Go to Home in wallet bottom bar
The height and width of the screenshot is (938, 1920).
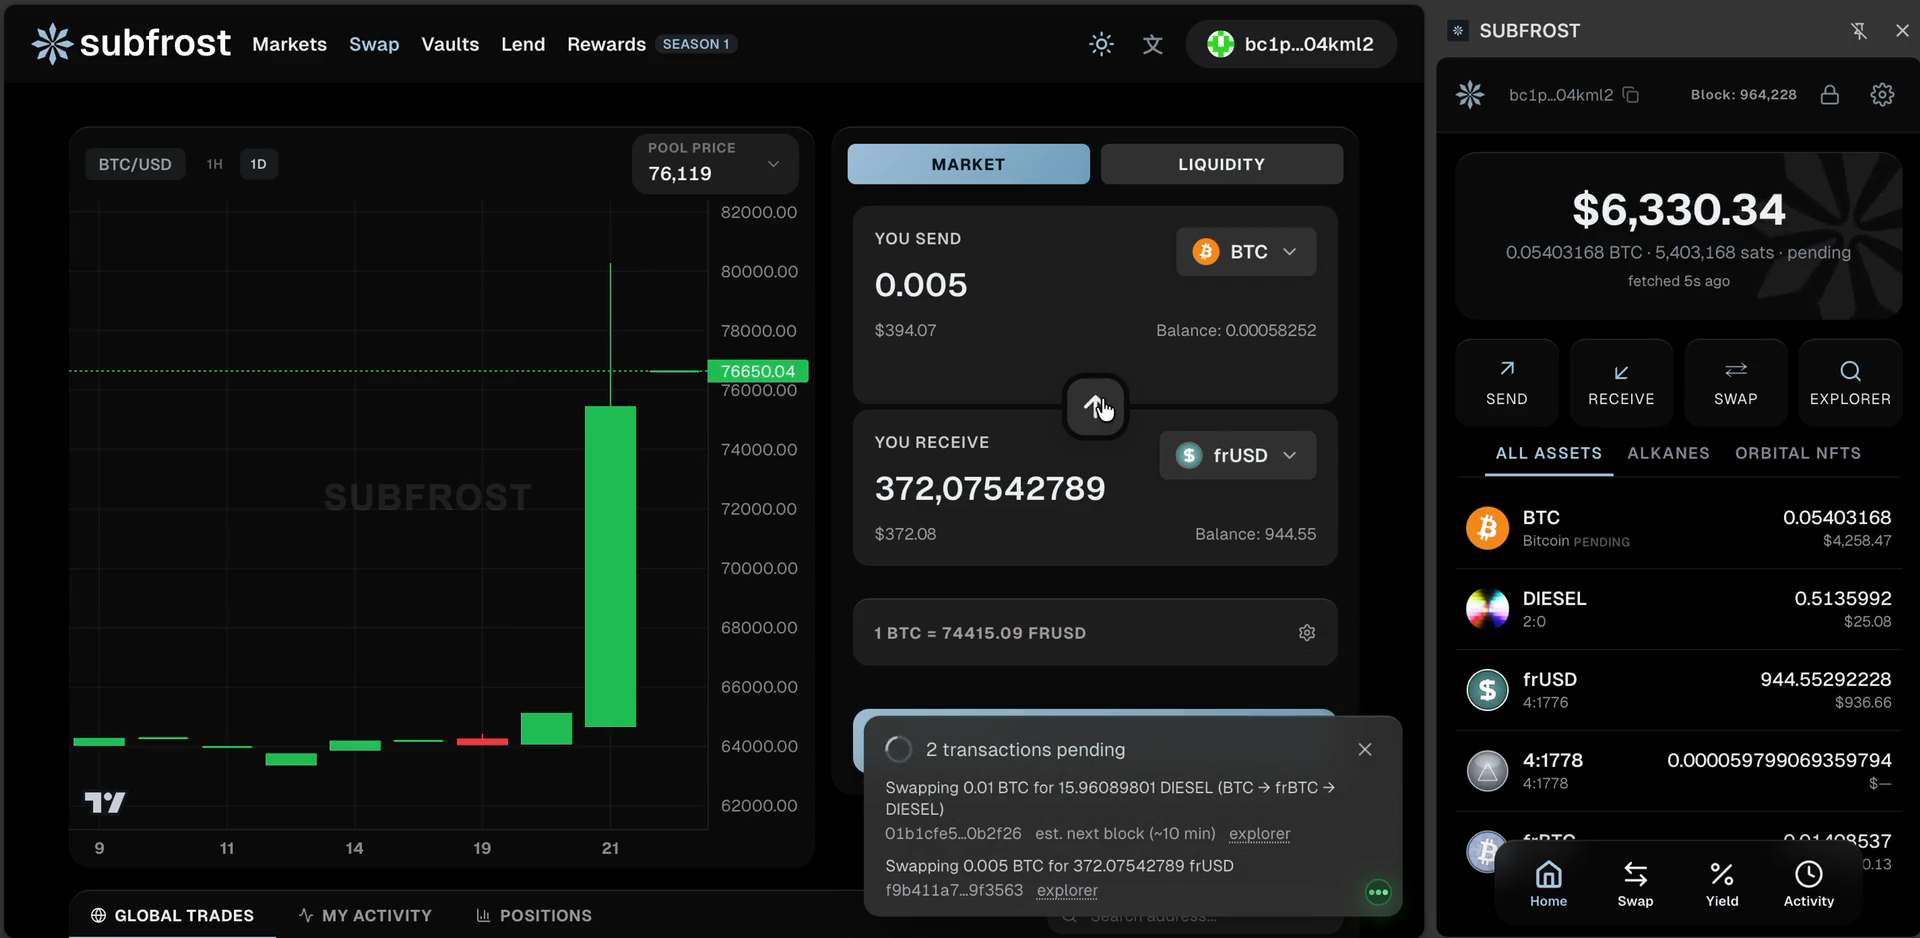(1548, 884)
